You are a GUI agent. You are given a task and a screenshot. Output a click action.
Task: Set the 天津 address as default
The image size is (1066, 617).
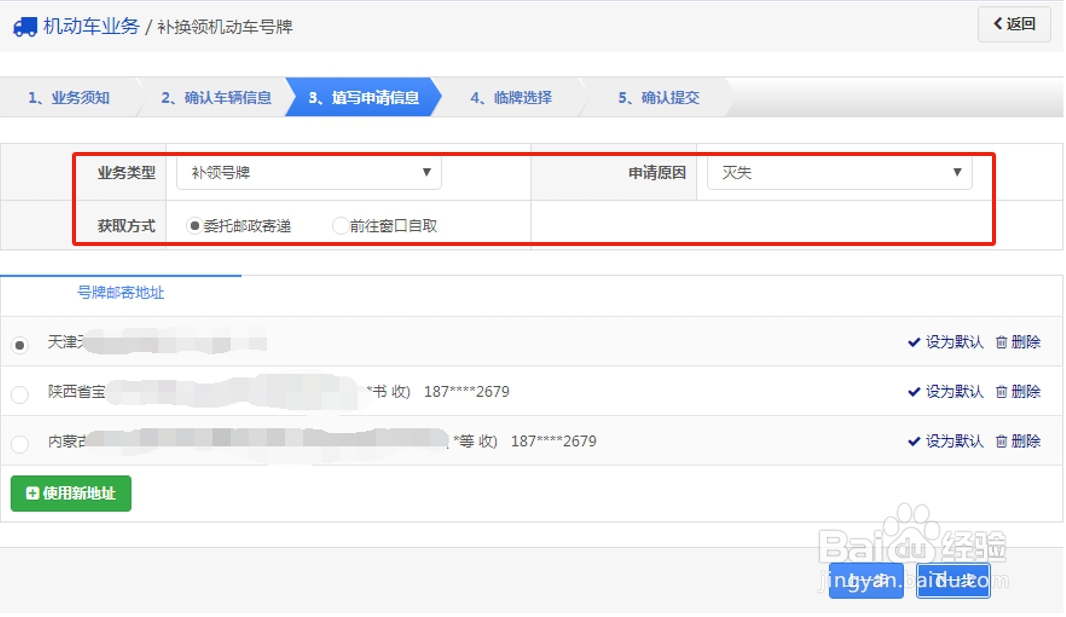946,342
